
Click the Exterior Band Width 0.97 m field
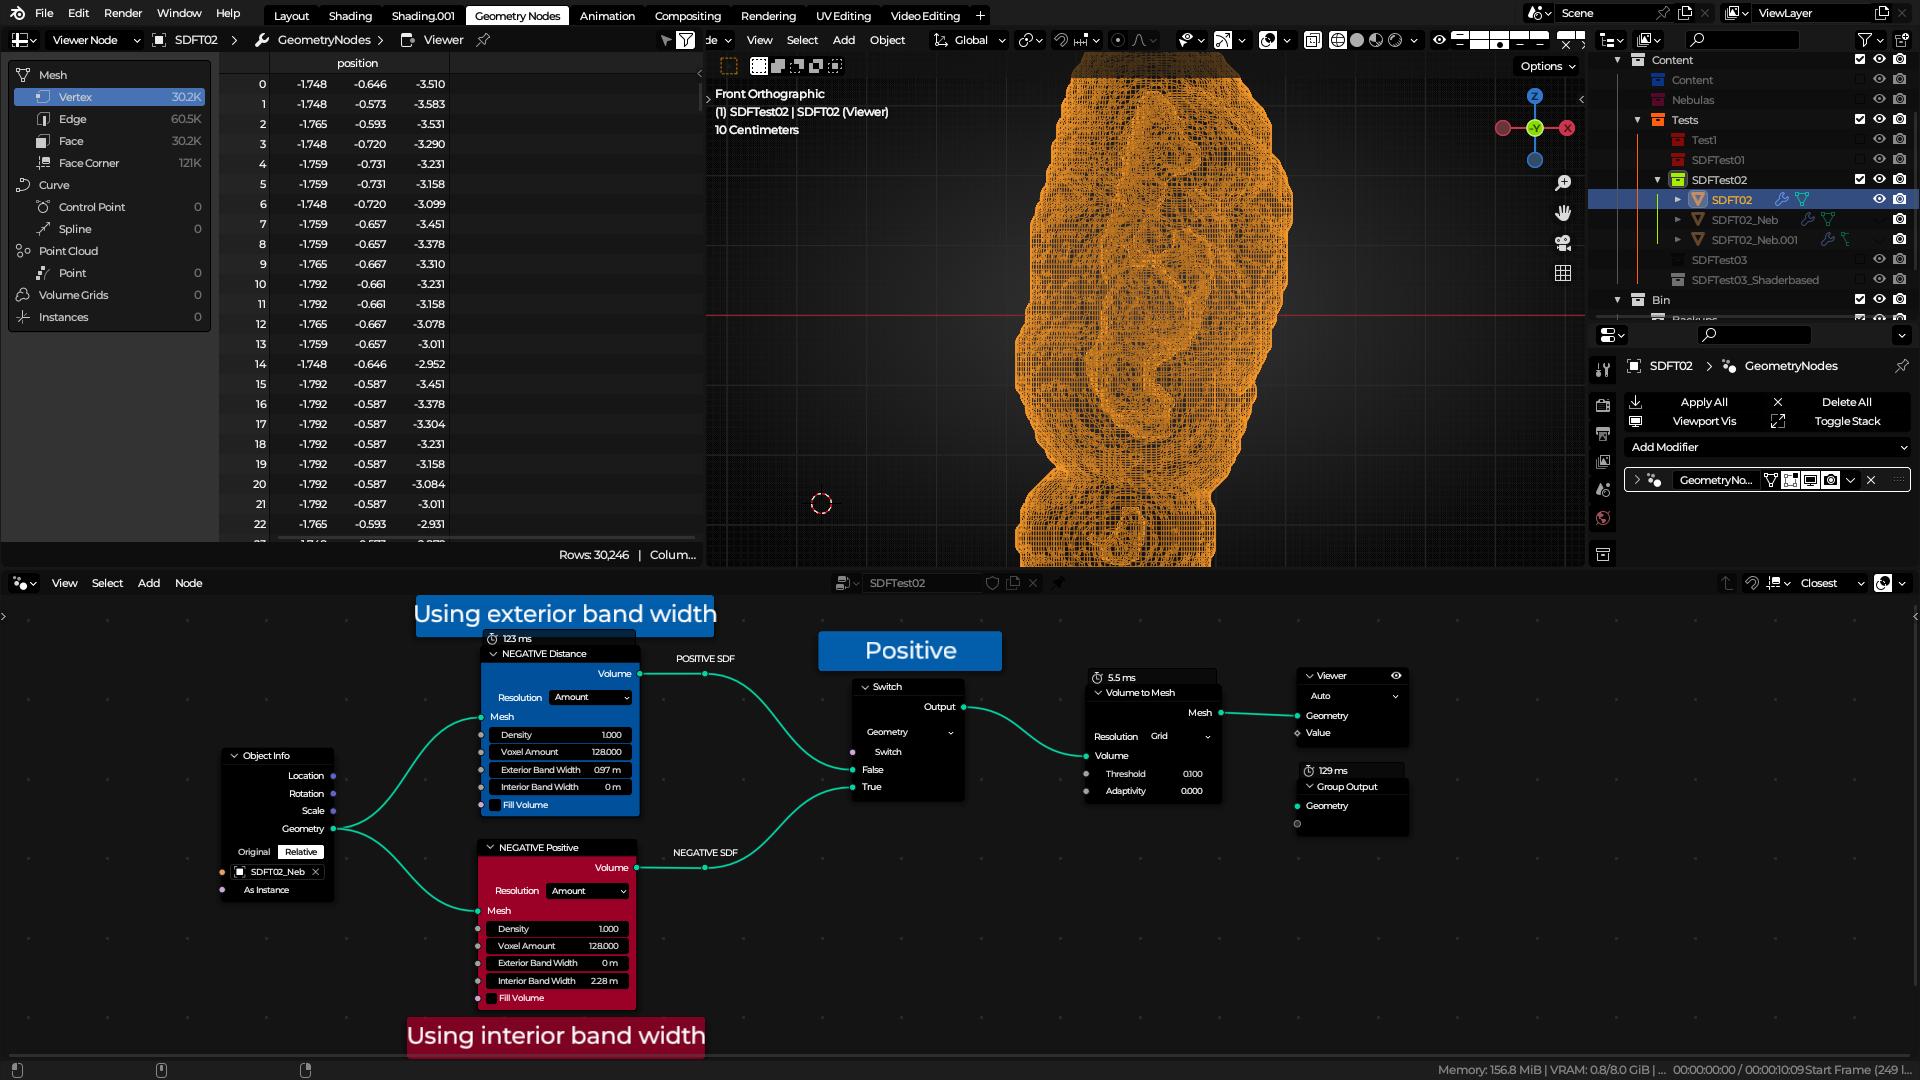point(560,770)
